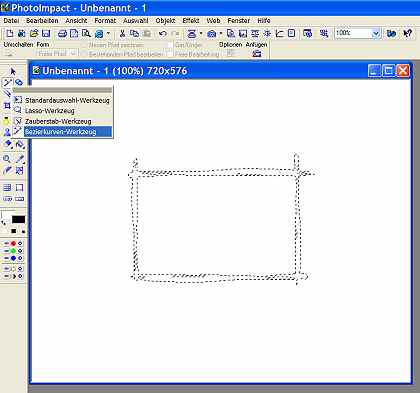Open the 100% zoom dropdown

pos(376,33)
